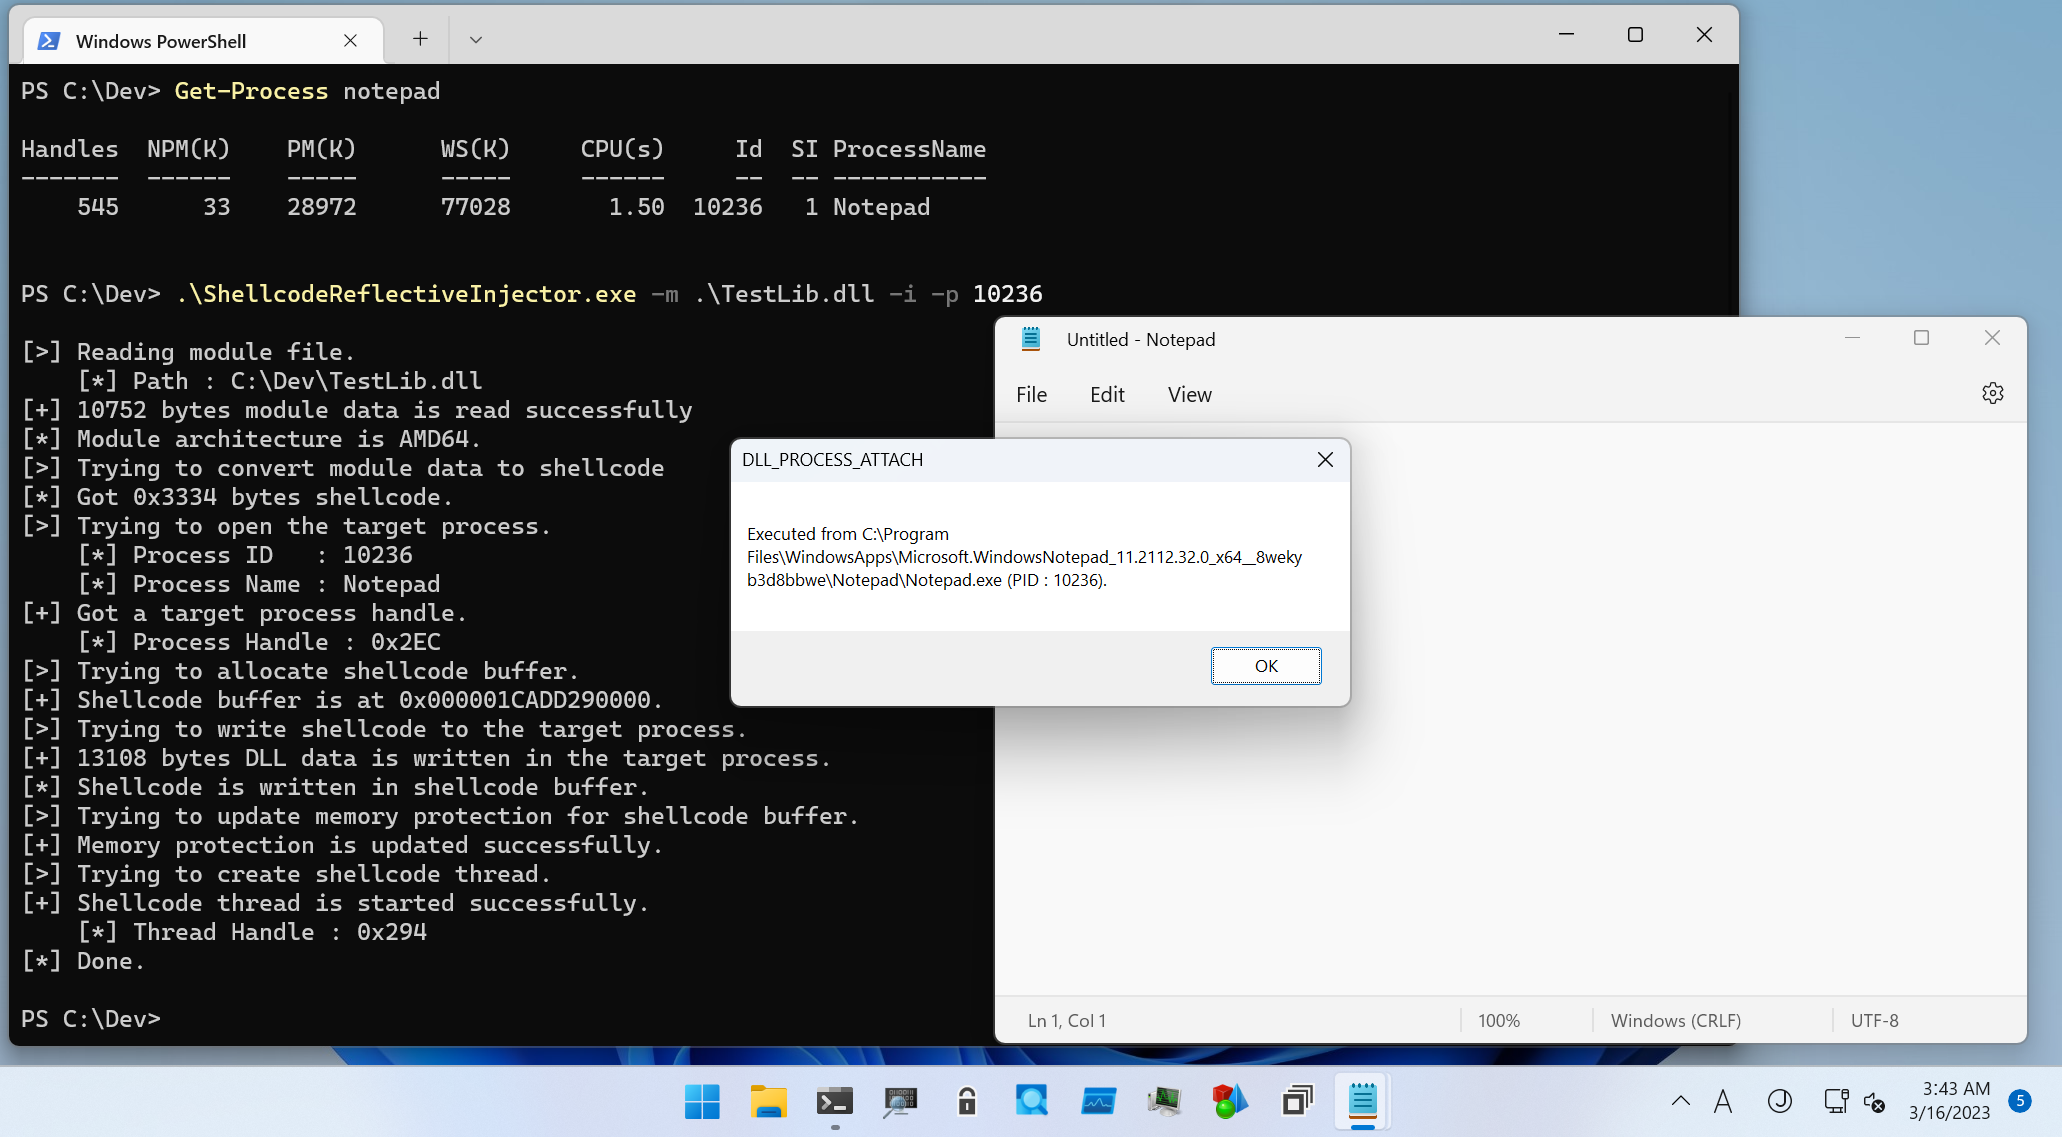This screenshot has height=1137, width=2062.
Task: Click 'Path : C:\Dev\TestLib.dll' line
Action: (x=280, y=381)
